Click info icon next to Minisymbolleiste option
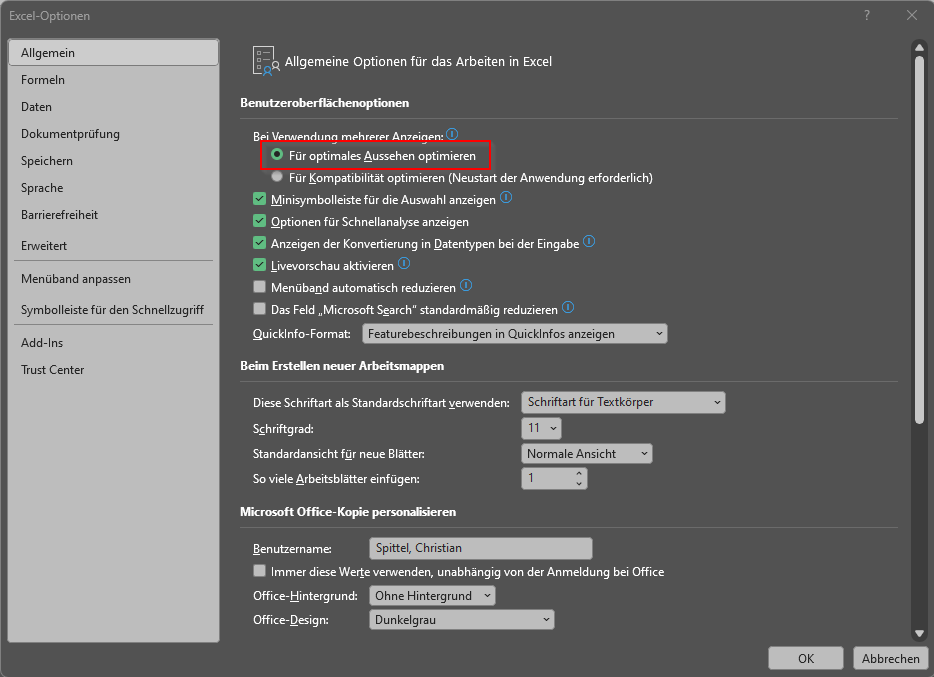The width and height of the screenshot is (934, 677). pyautogui.click(x=506, y=197)
